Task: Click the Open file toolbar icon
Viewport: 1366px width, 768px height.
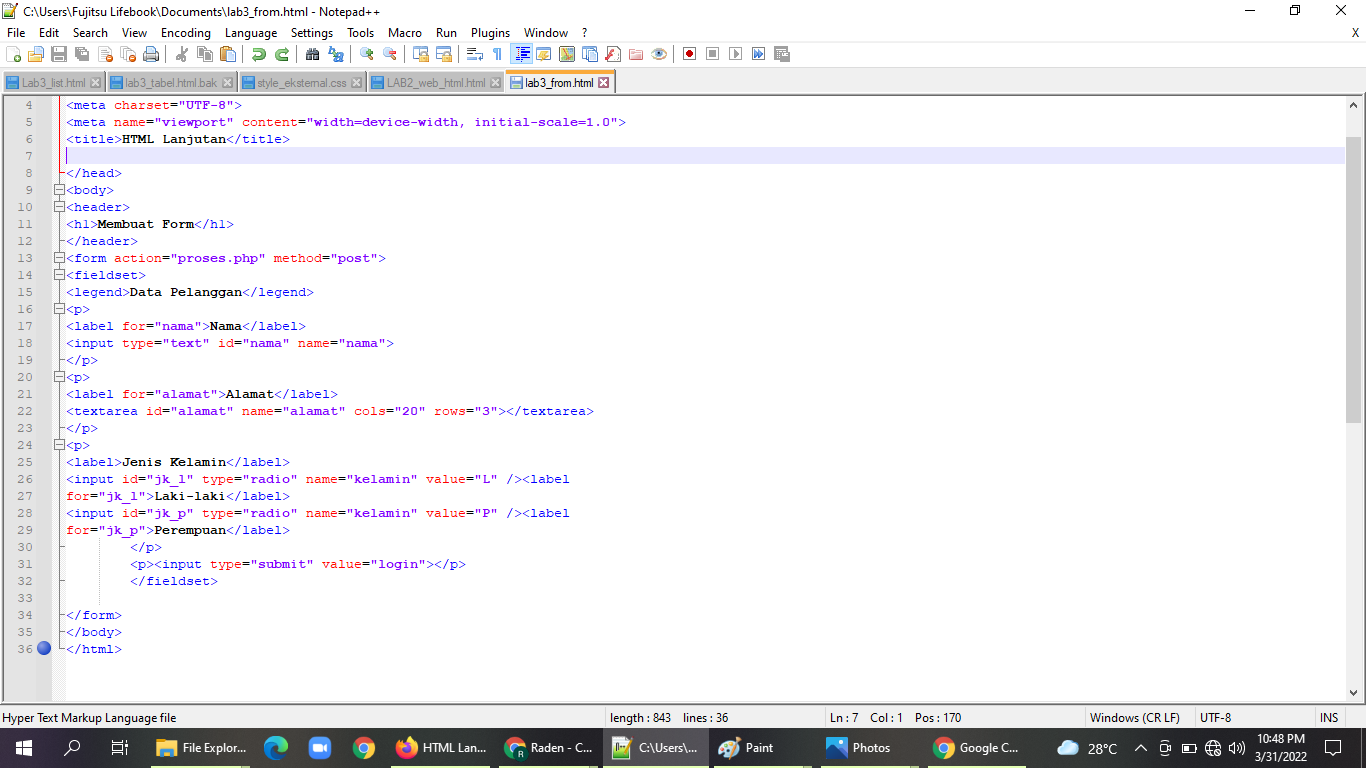Action: pyautogui.click(x=36, y=54)
